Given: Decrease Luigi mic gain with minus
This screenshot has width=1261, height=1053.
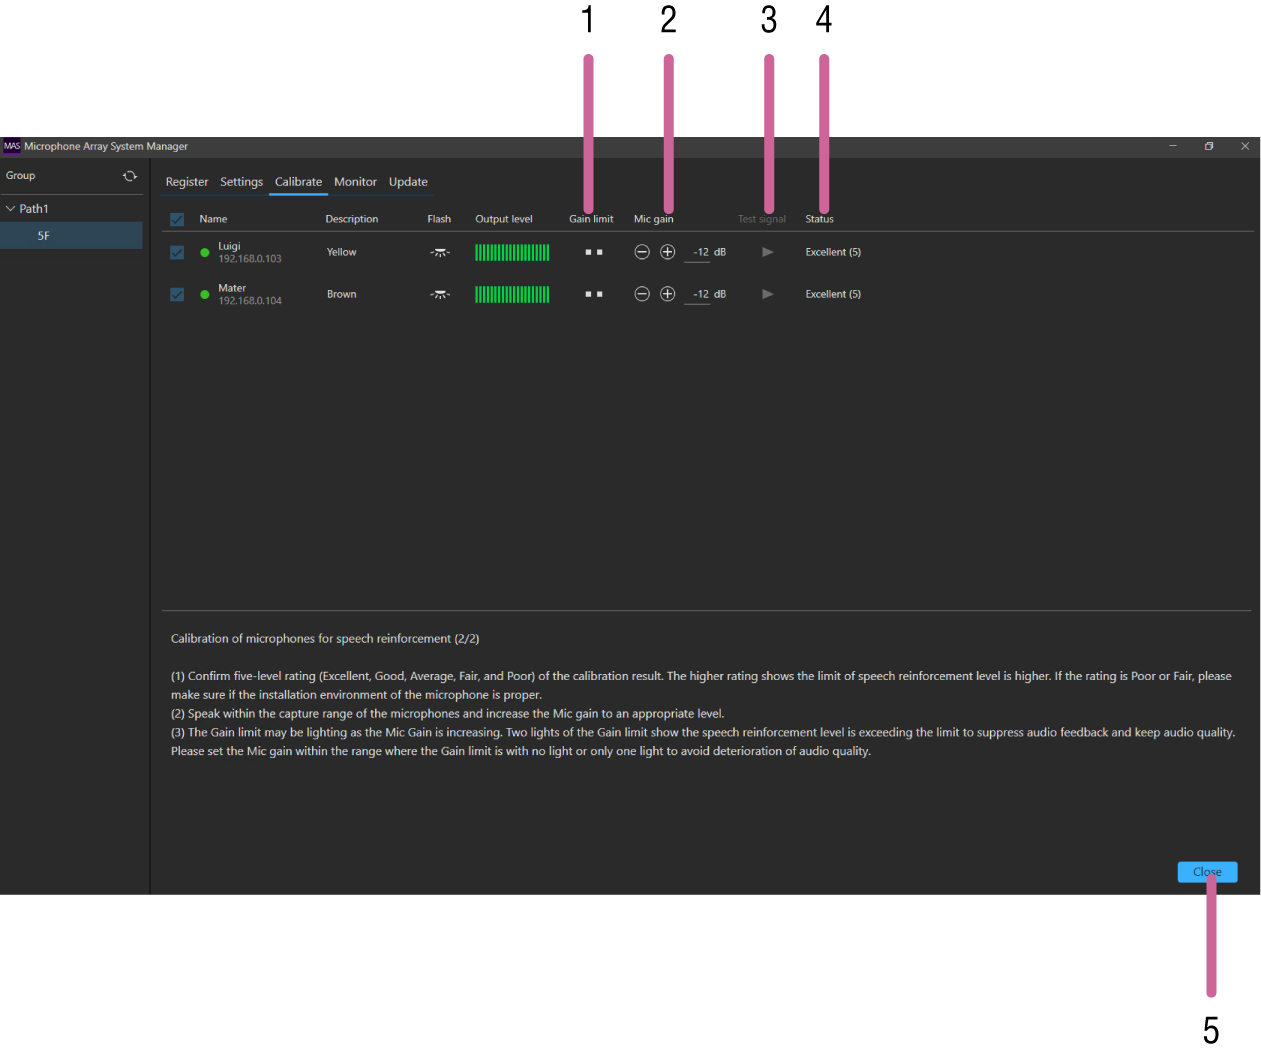Looking at the screenshot, I should point(642,252).
